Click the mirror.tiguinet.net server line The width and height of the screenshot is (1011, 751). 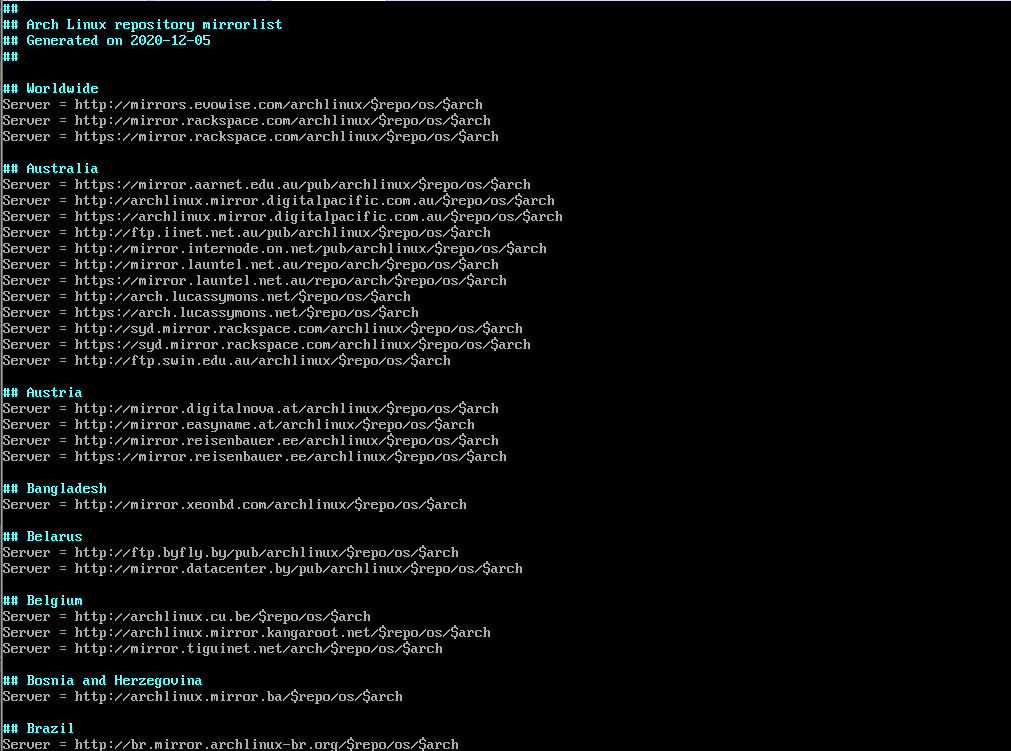pos(222,649)
